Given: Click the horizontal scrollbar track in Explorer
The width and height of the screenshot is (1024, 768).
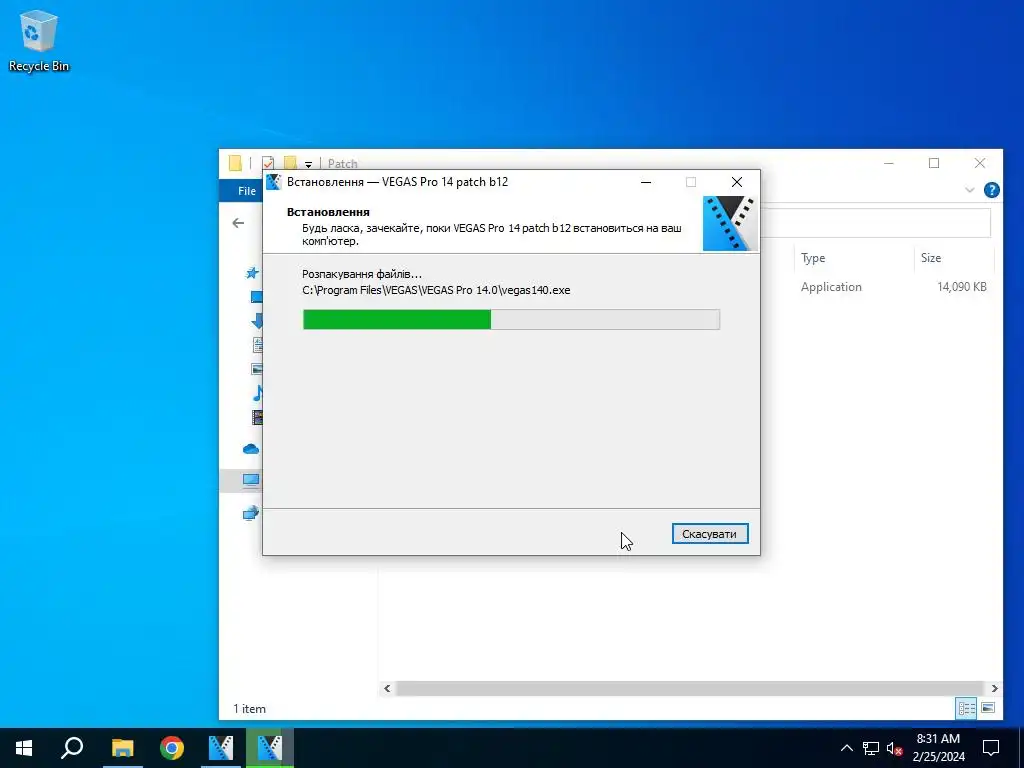Looking at the screenshot, I should pyautogui.click(x=690, y=688).
